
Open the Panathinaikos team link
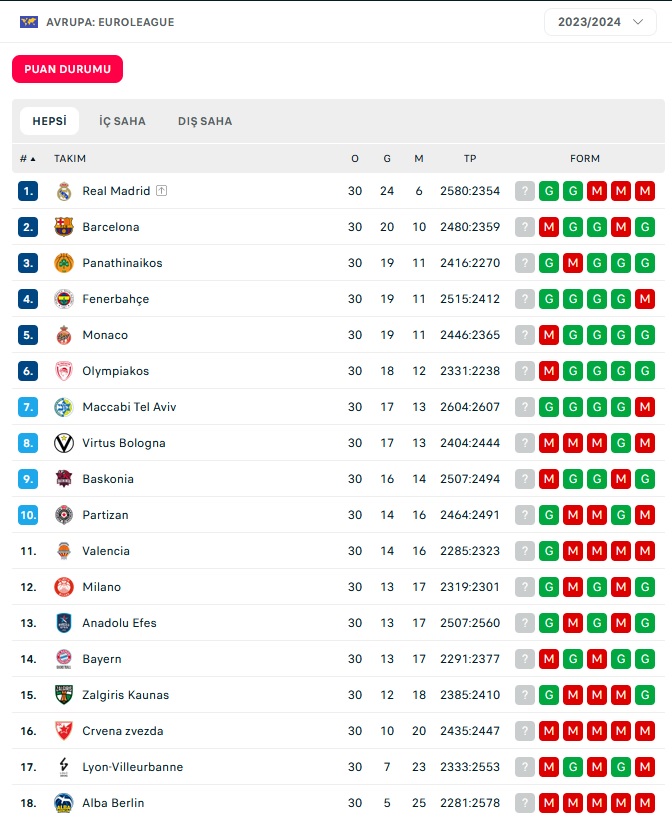coord(122,263)
